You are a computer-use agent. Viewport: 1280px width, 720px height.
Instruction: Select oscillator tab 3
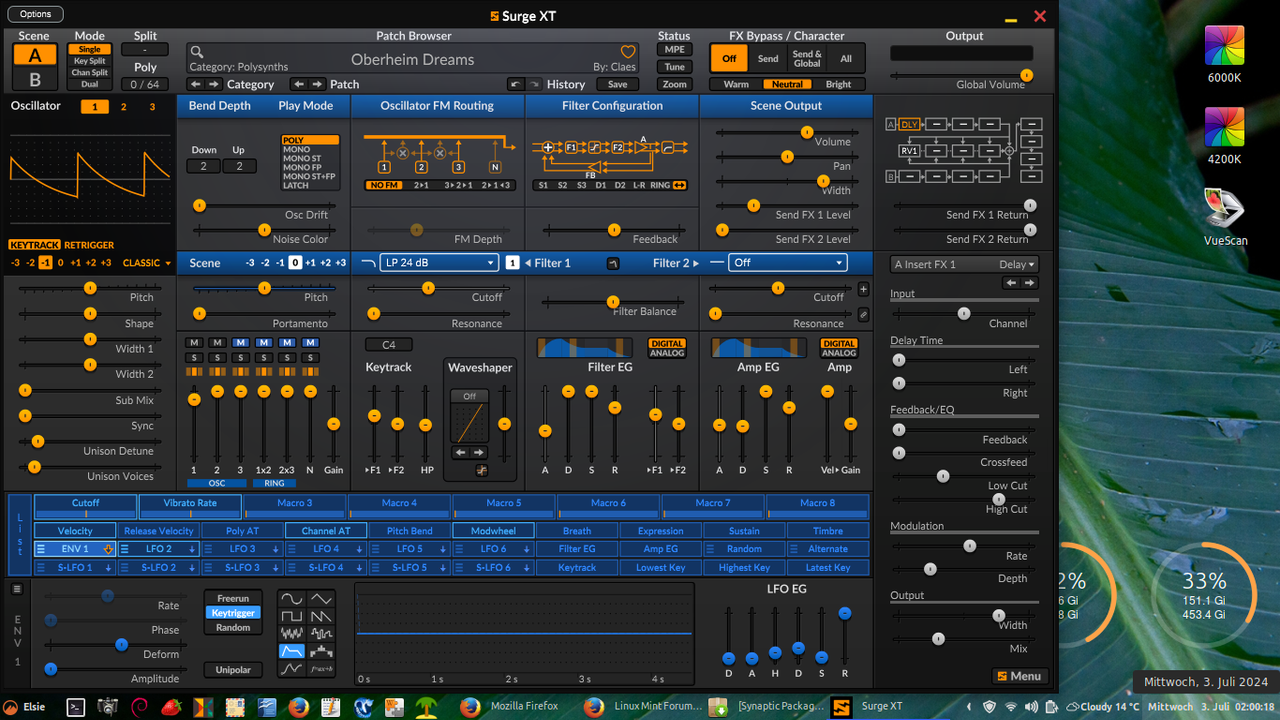(x=152, y=106)
